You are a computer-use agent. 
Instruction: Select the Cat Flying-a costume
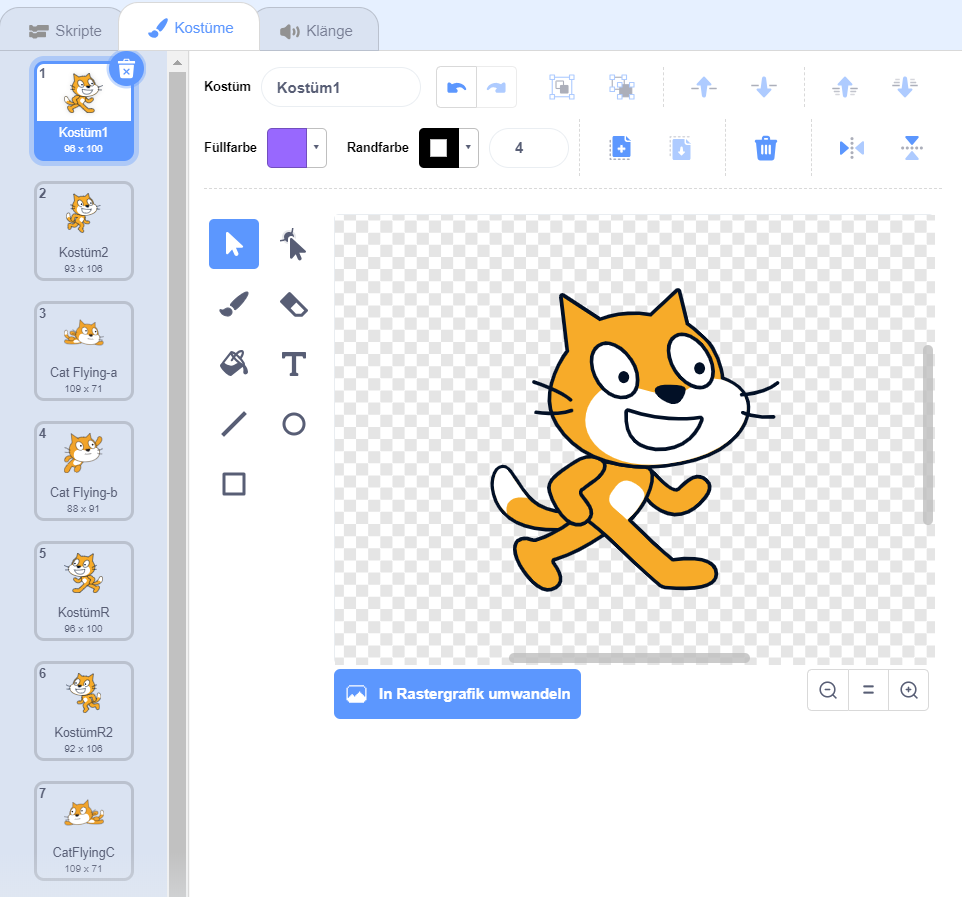point(83,351)
